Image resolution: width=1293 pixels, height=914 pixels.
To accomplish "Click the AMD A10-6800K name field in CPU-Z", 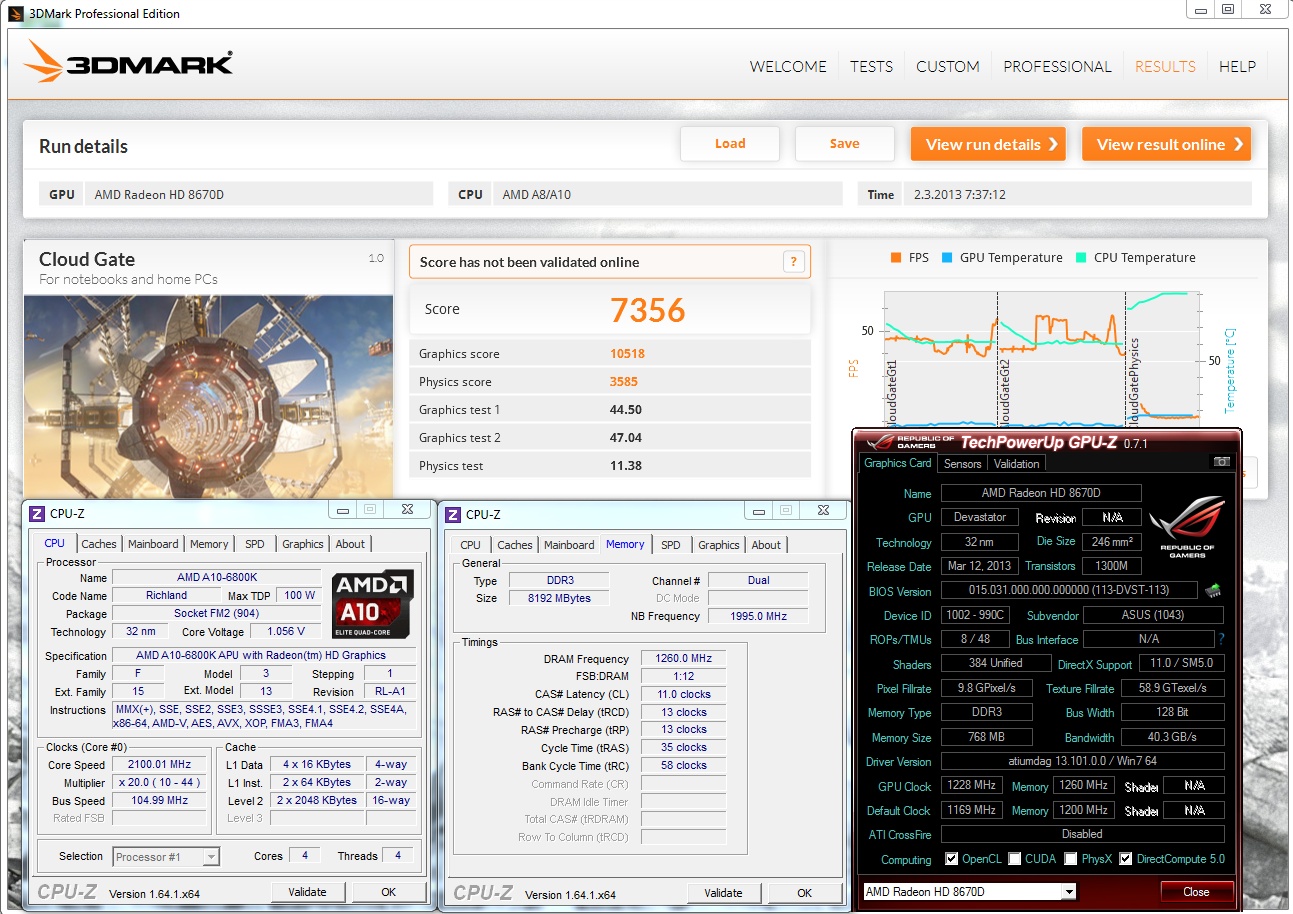I will point(217,578).
